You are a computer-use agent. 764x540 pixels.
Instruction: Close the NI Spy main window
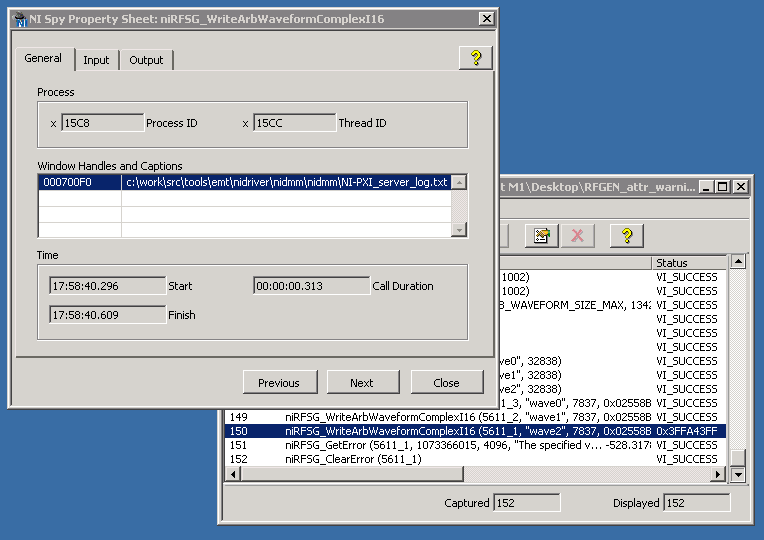pyautogui.click(x=741, y=187)
